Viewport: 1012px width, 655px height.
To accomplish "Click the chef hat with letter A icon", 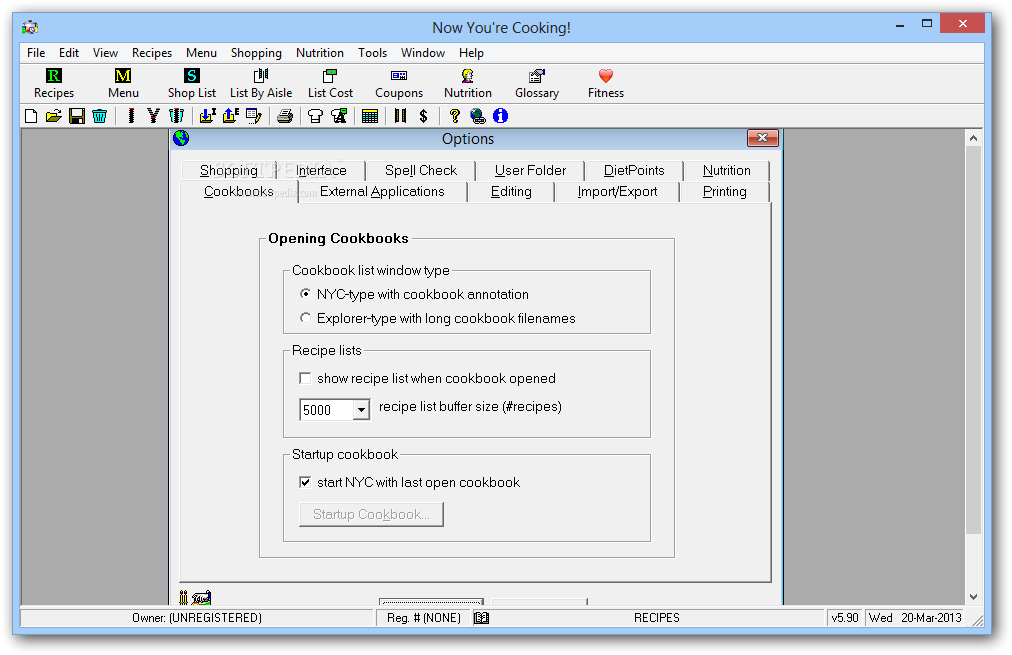I will pyautogui.click(x=339, y=116).
